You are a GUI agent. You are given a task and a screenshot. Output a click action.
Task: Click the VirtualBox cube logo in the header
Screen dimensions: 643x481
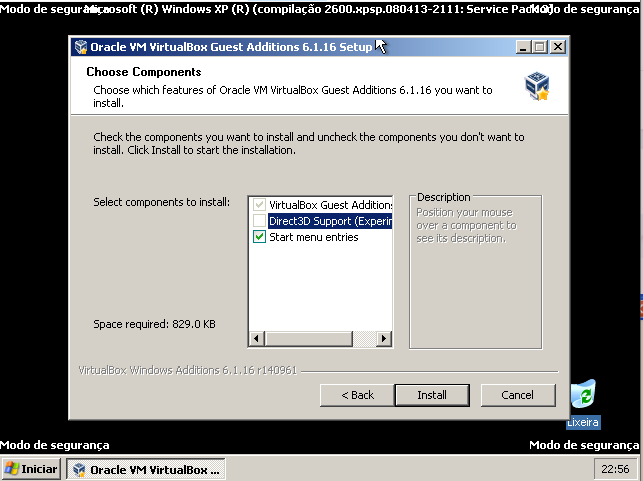click(x=537, y=86)
